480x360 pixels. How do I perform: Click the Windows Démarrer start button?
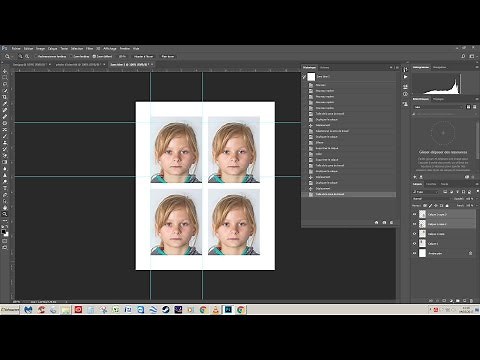point(10,310)
